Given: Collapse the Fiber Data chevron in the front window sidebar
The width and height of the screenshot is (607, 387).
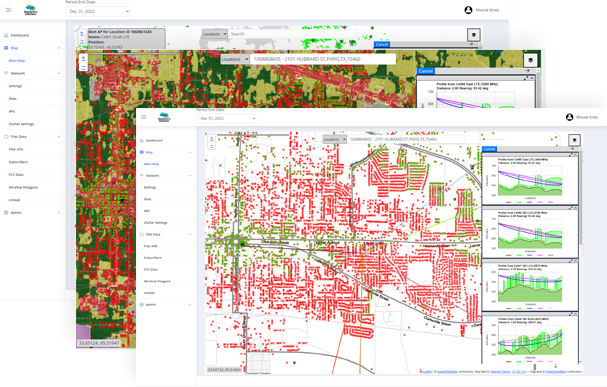Looking at the screenshot, I should [190, 235].
